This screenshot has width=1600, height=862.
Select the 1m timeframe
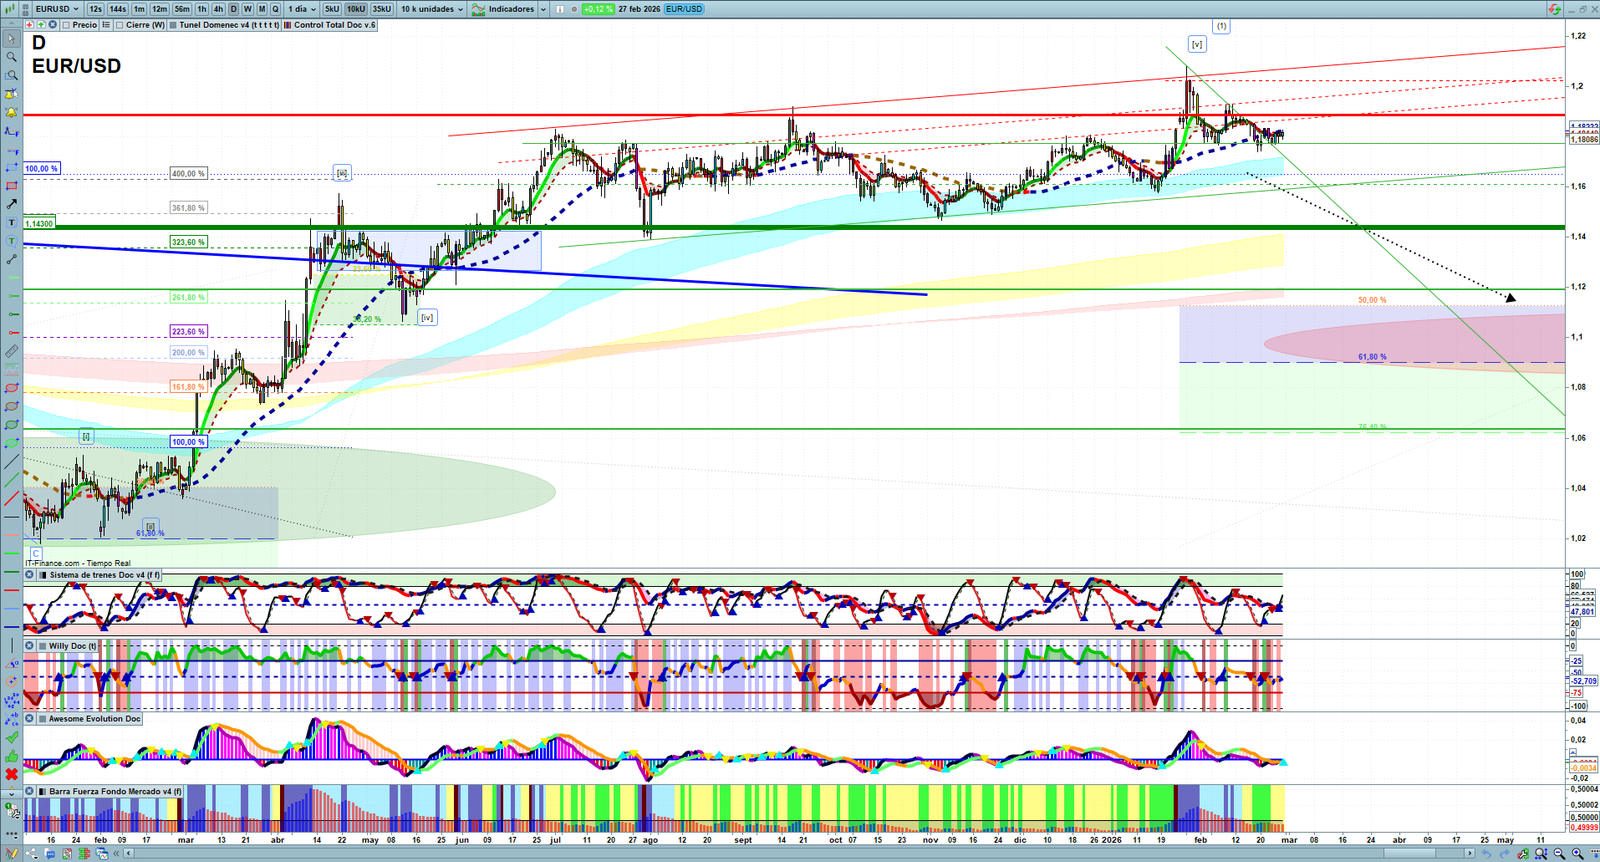point(140,9)
